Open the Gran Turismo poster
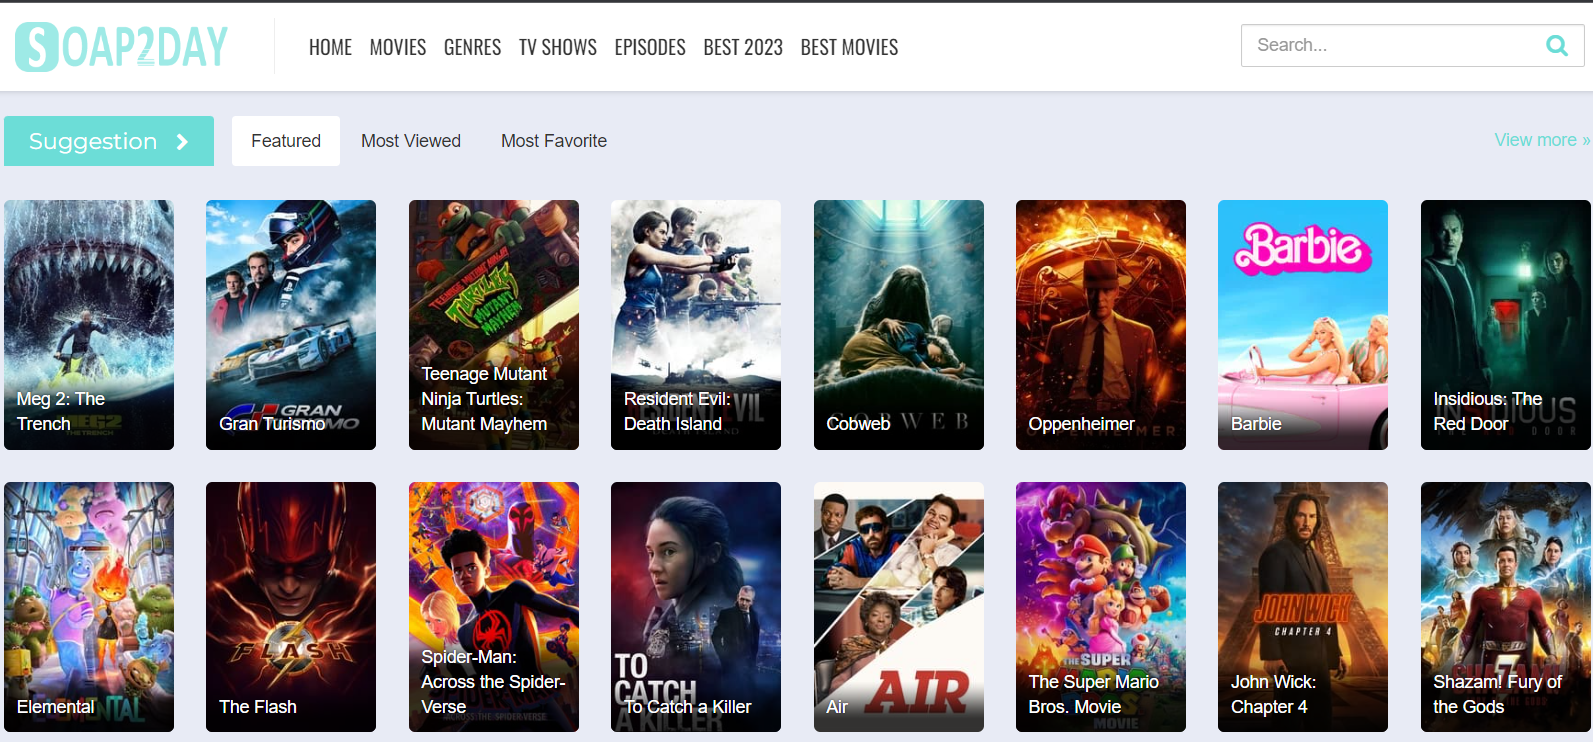The width and height of the screenshot is (1593, 742). tap(291, 325)
